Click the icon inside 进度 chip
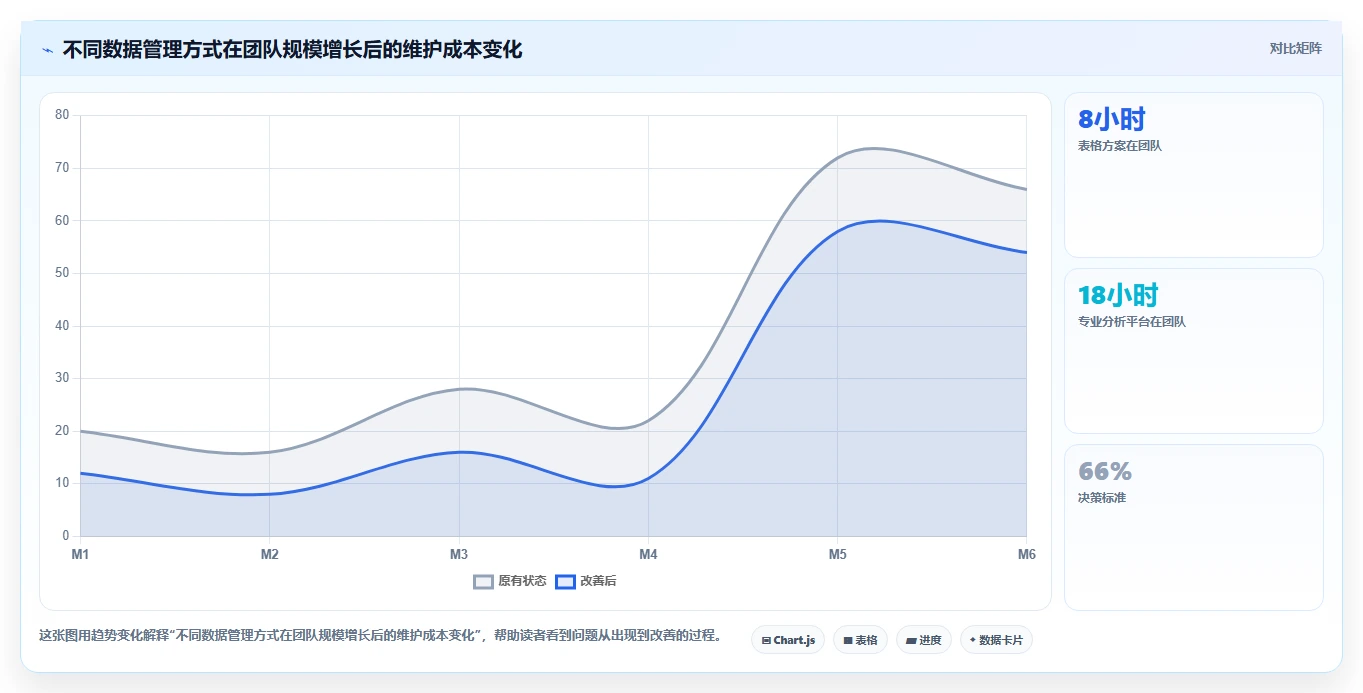This screenshot has height=693, width=1363. pos(911,640)
